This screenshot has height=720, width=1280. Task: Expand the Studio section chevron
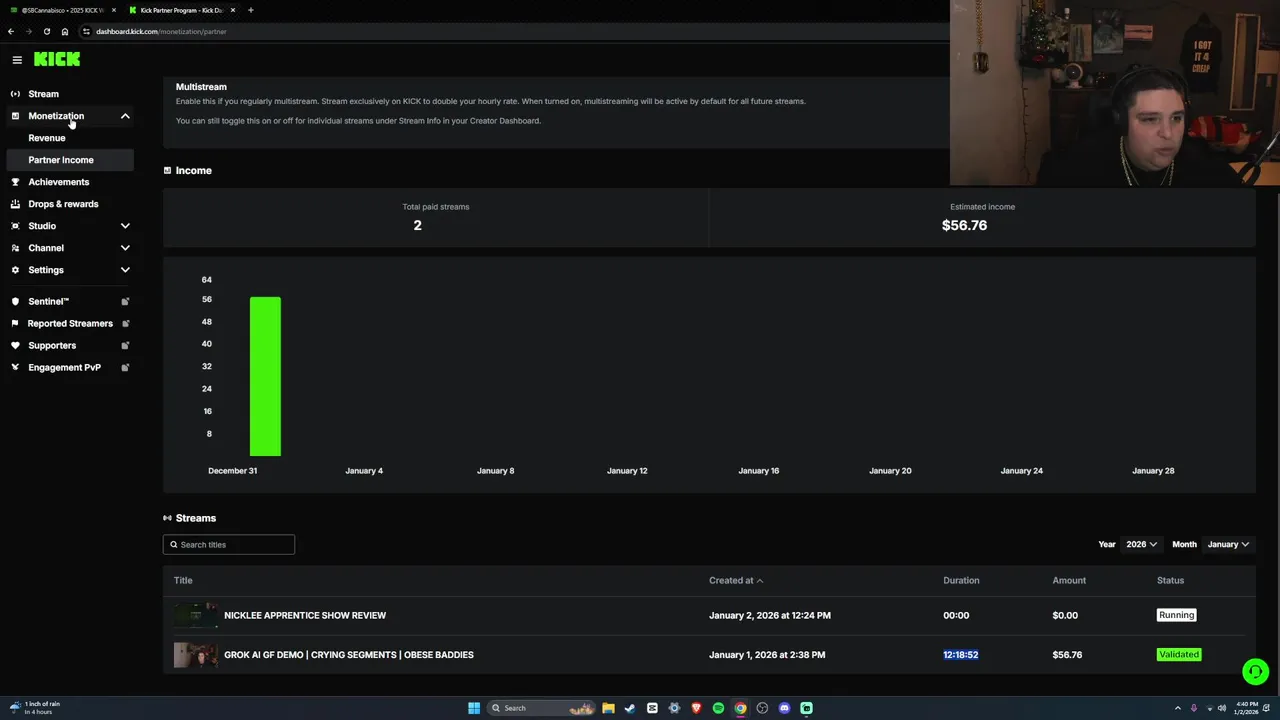click(125, 226)
